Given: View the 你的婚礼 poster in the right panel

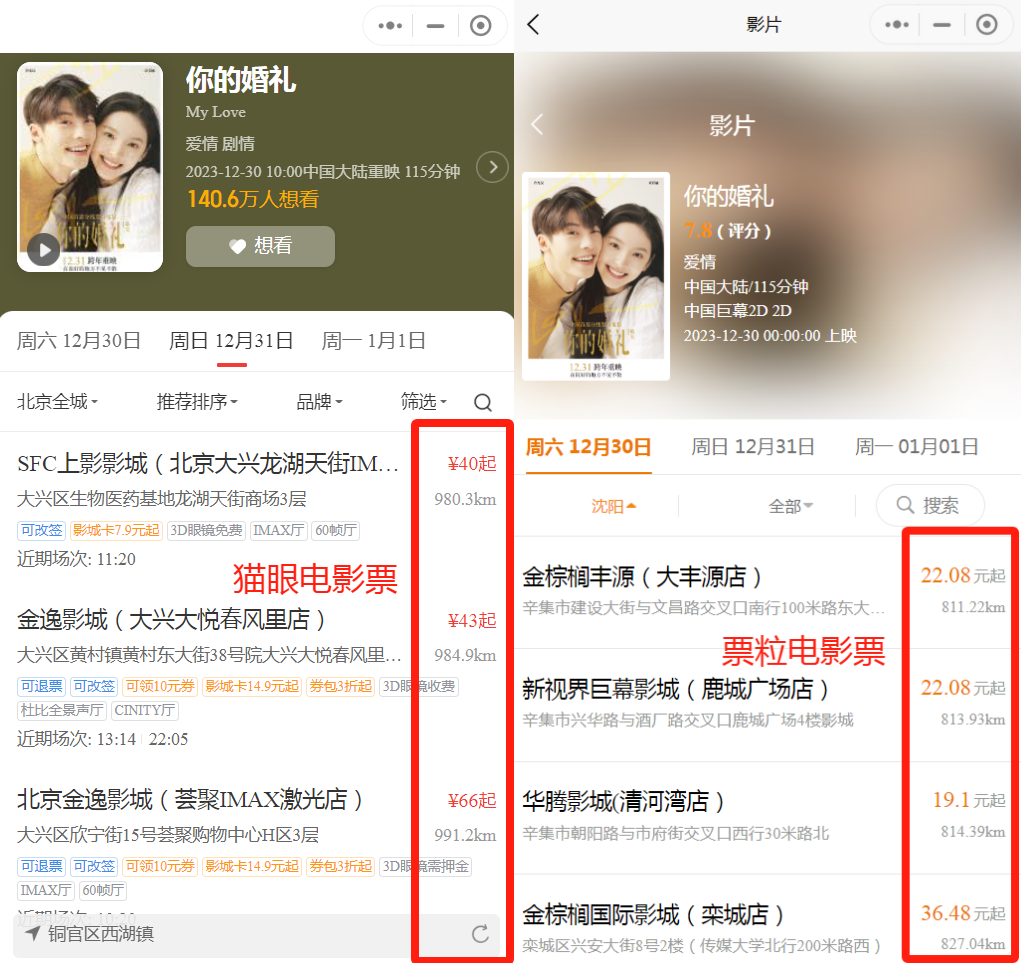Looking at the screenshot, I should [x=596, y=276].
